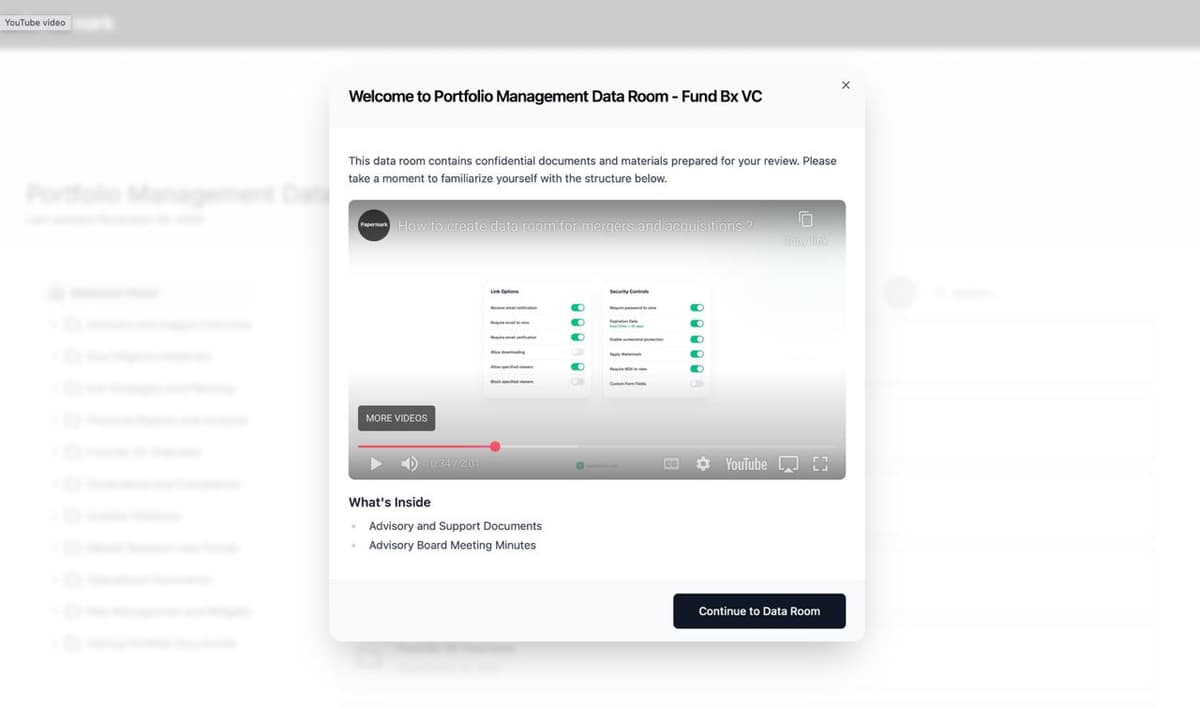Click the sidebar search magnifier icon
The image size is (1200, 709).
pyautogui.click(x=940, y=293)
